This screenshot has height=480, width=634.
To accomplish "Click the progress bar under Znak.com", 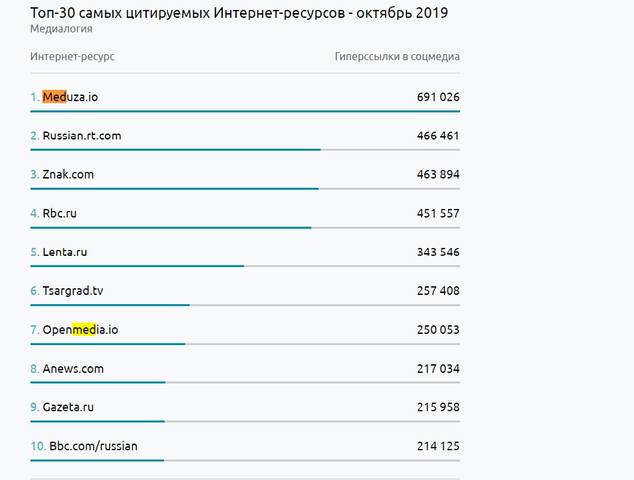I will pyautogui.click(x=175, y=188).
